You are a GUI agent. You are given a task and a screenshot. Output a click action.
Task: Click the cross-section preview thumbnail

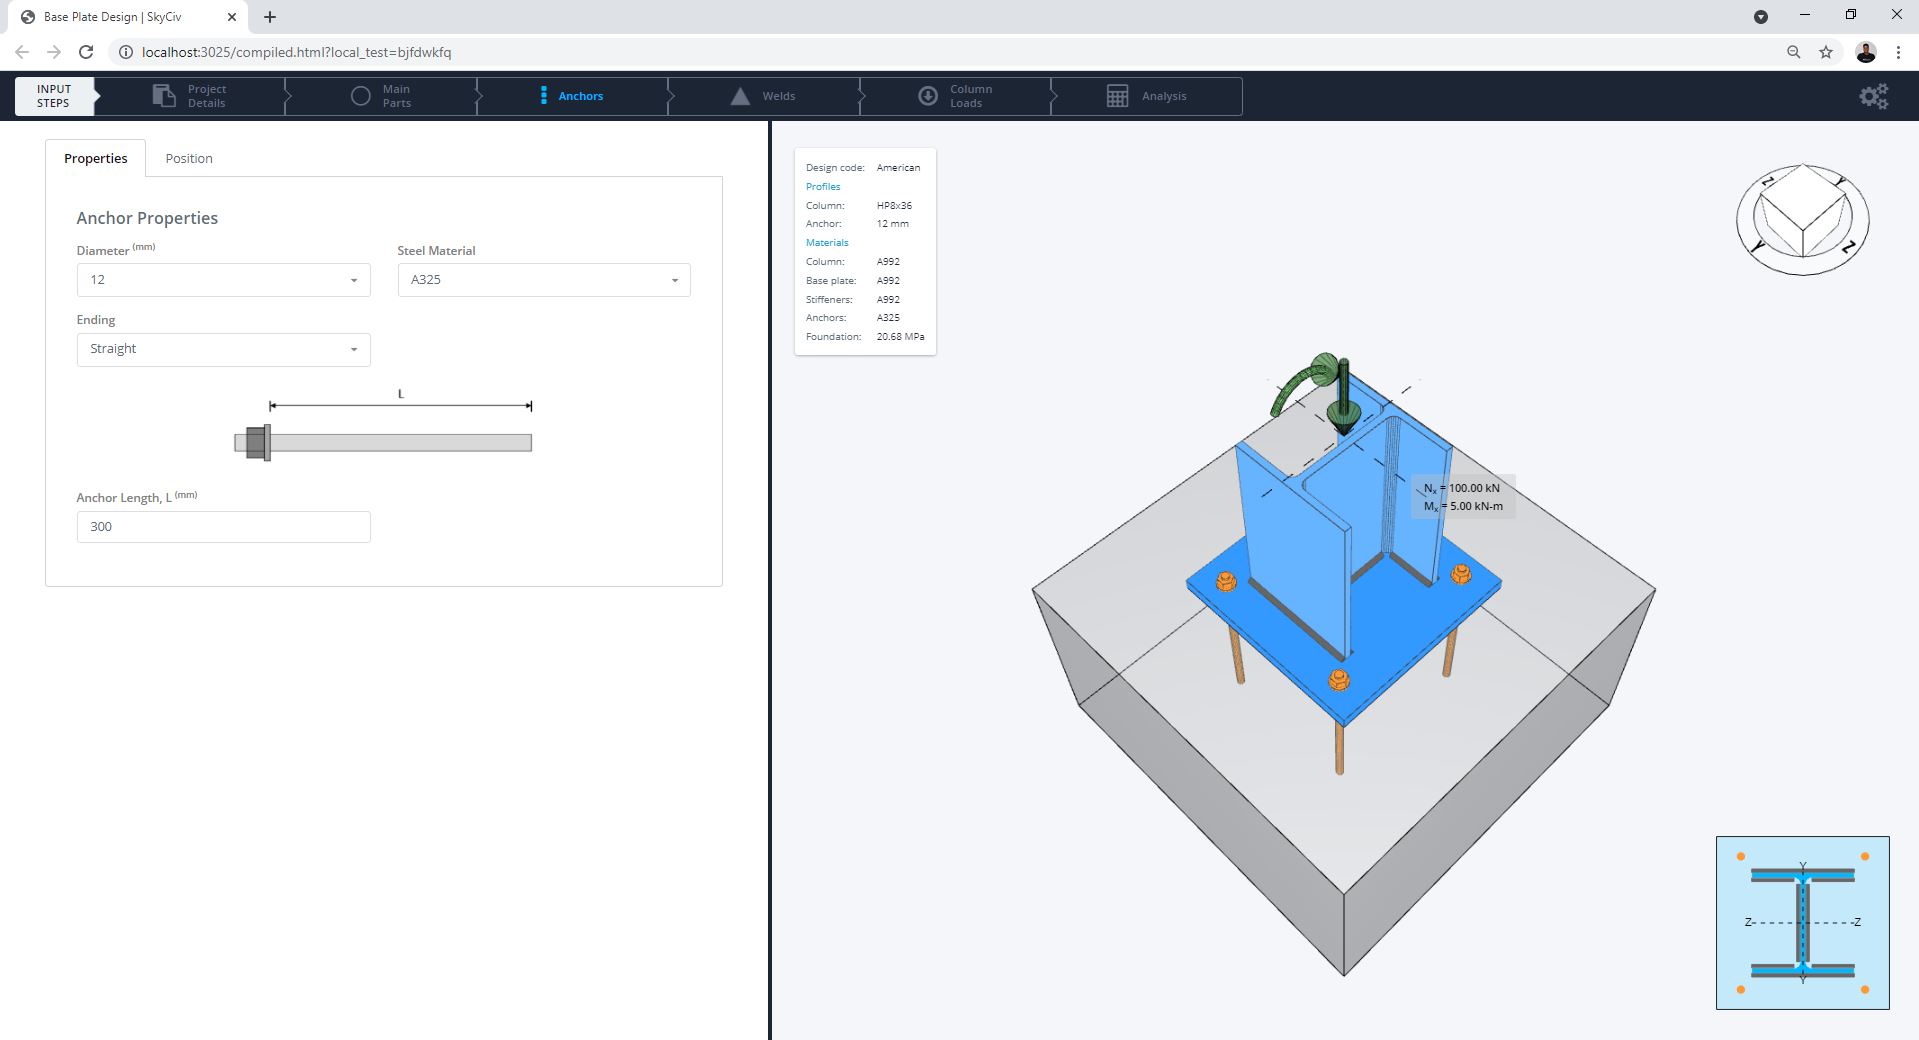point(1802,921)
